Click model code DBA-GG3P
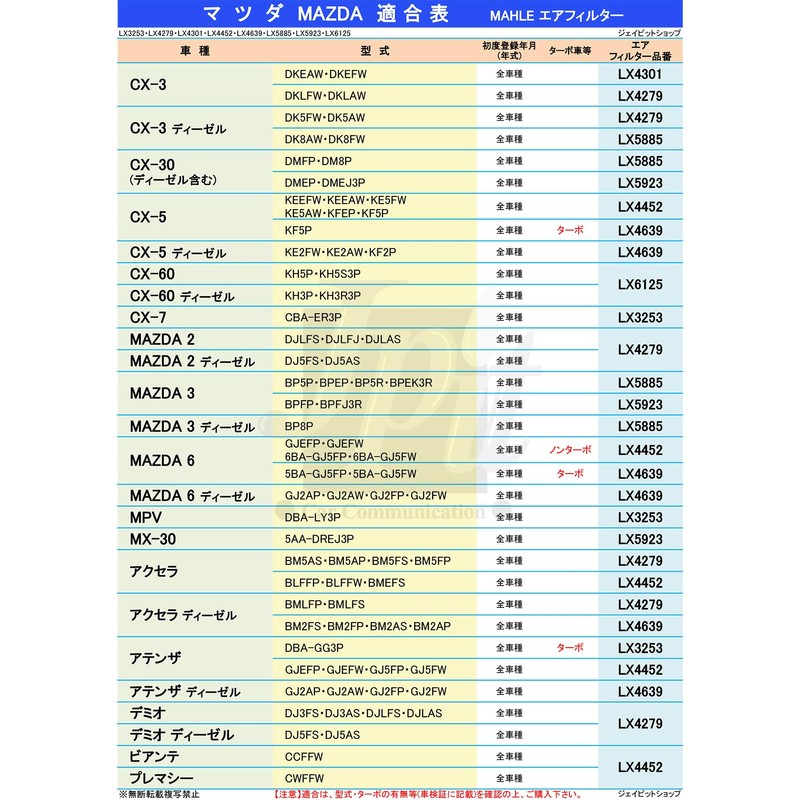 point(314,648)
